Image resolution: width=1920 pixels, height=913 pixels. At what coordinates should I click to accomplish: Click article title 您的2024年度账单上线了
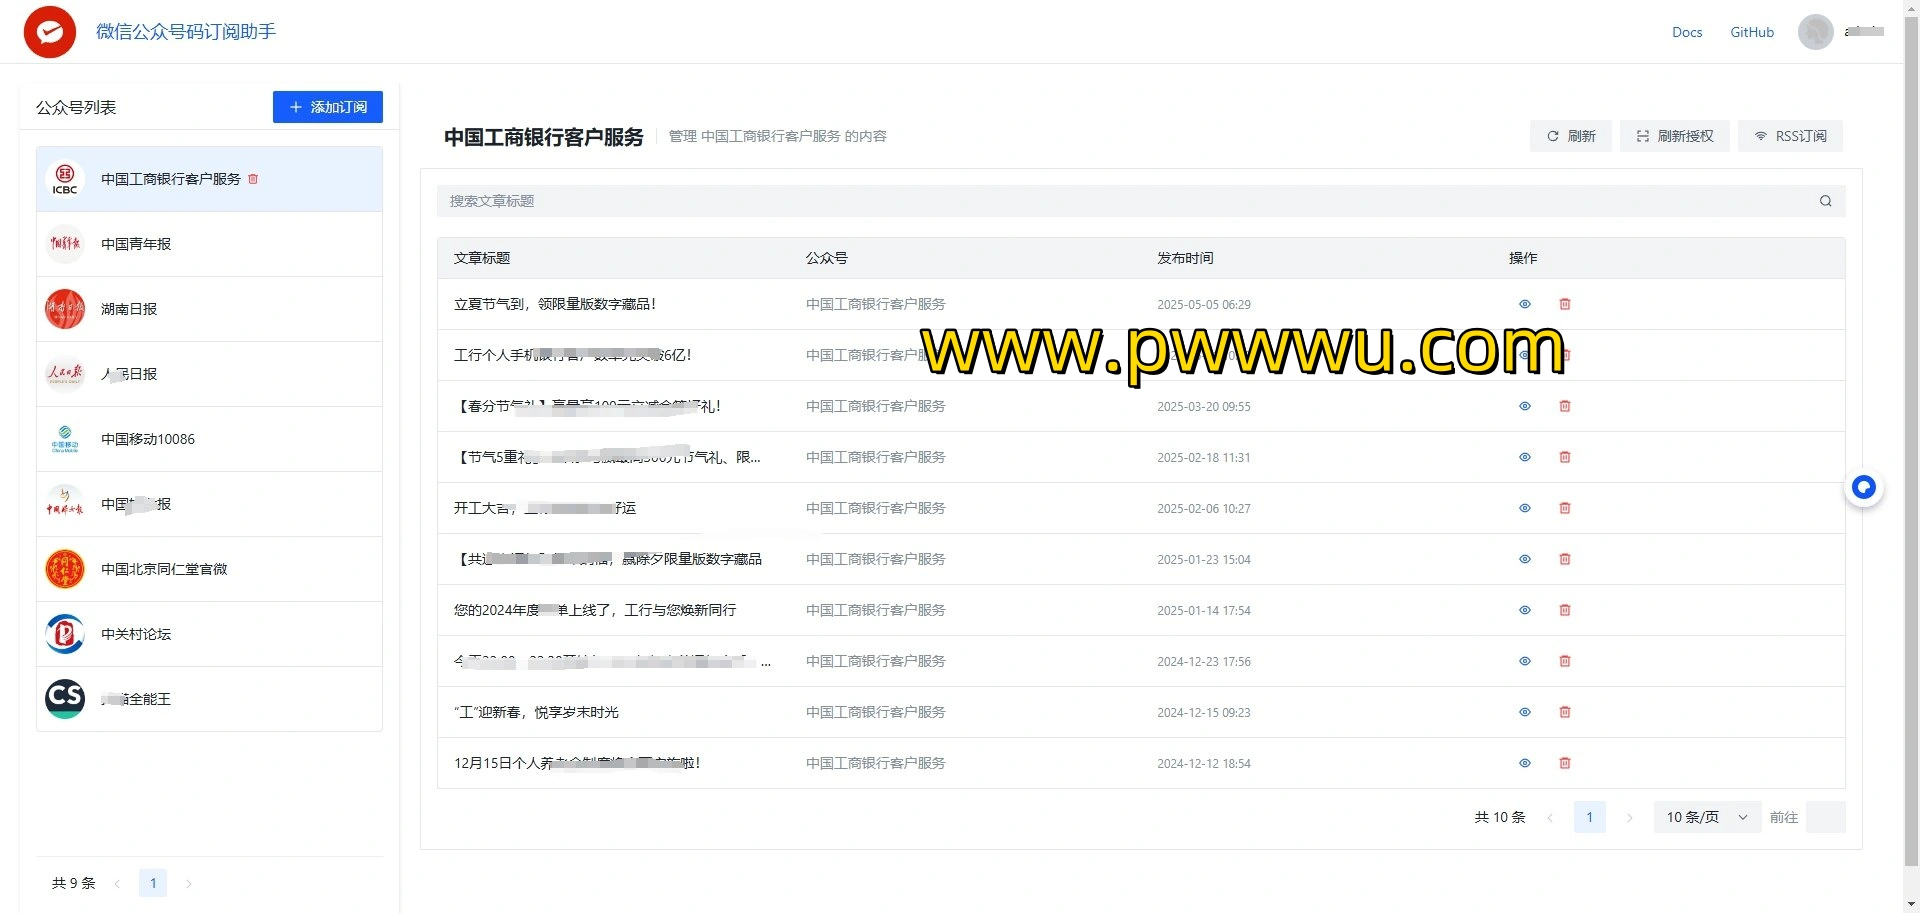pyautogui.click(x=595, y=610)
